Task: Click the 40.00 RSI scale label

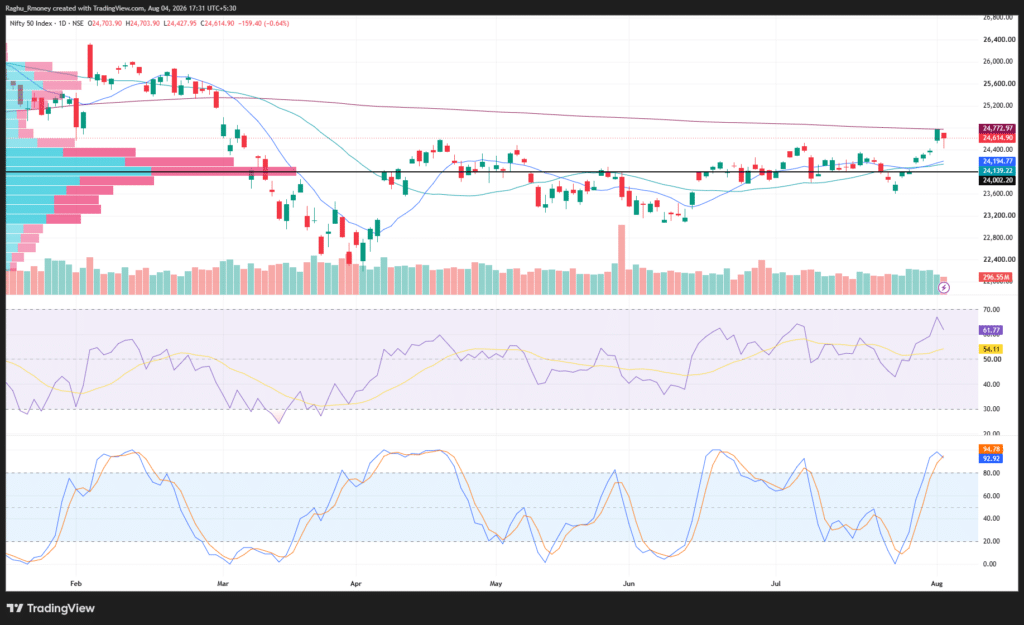Action: pyautogui.click(x=991, y=384)
